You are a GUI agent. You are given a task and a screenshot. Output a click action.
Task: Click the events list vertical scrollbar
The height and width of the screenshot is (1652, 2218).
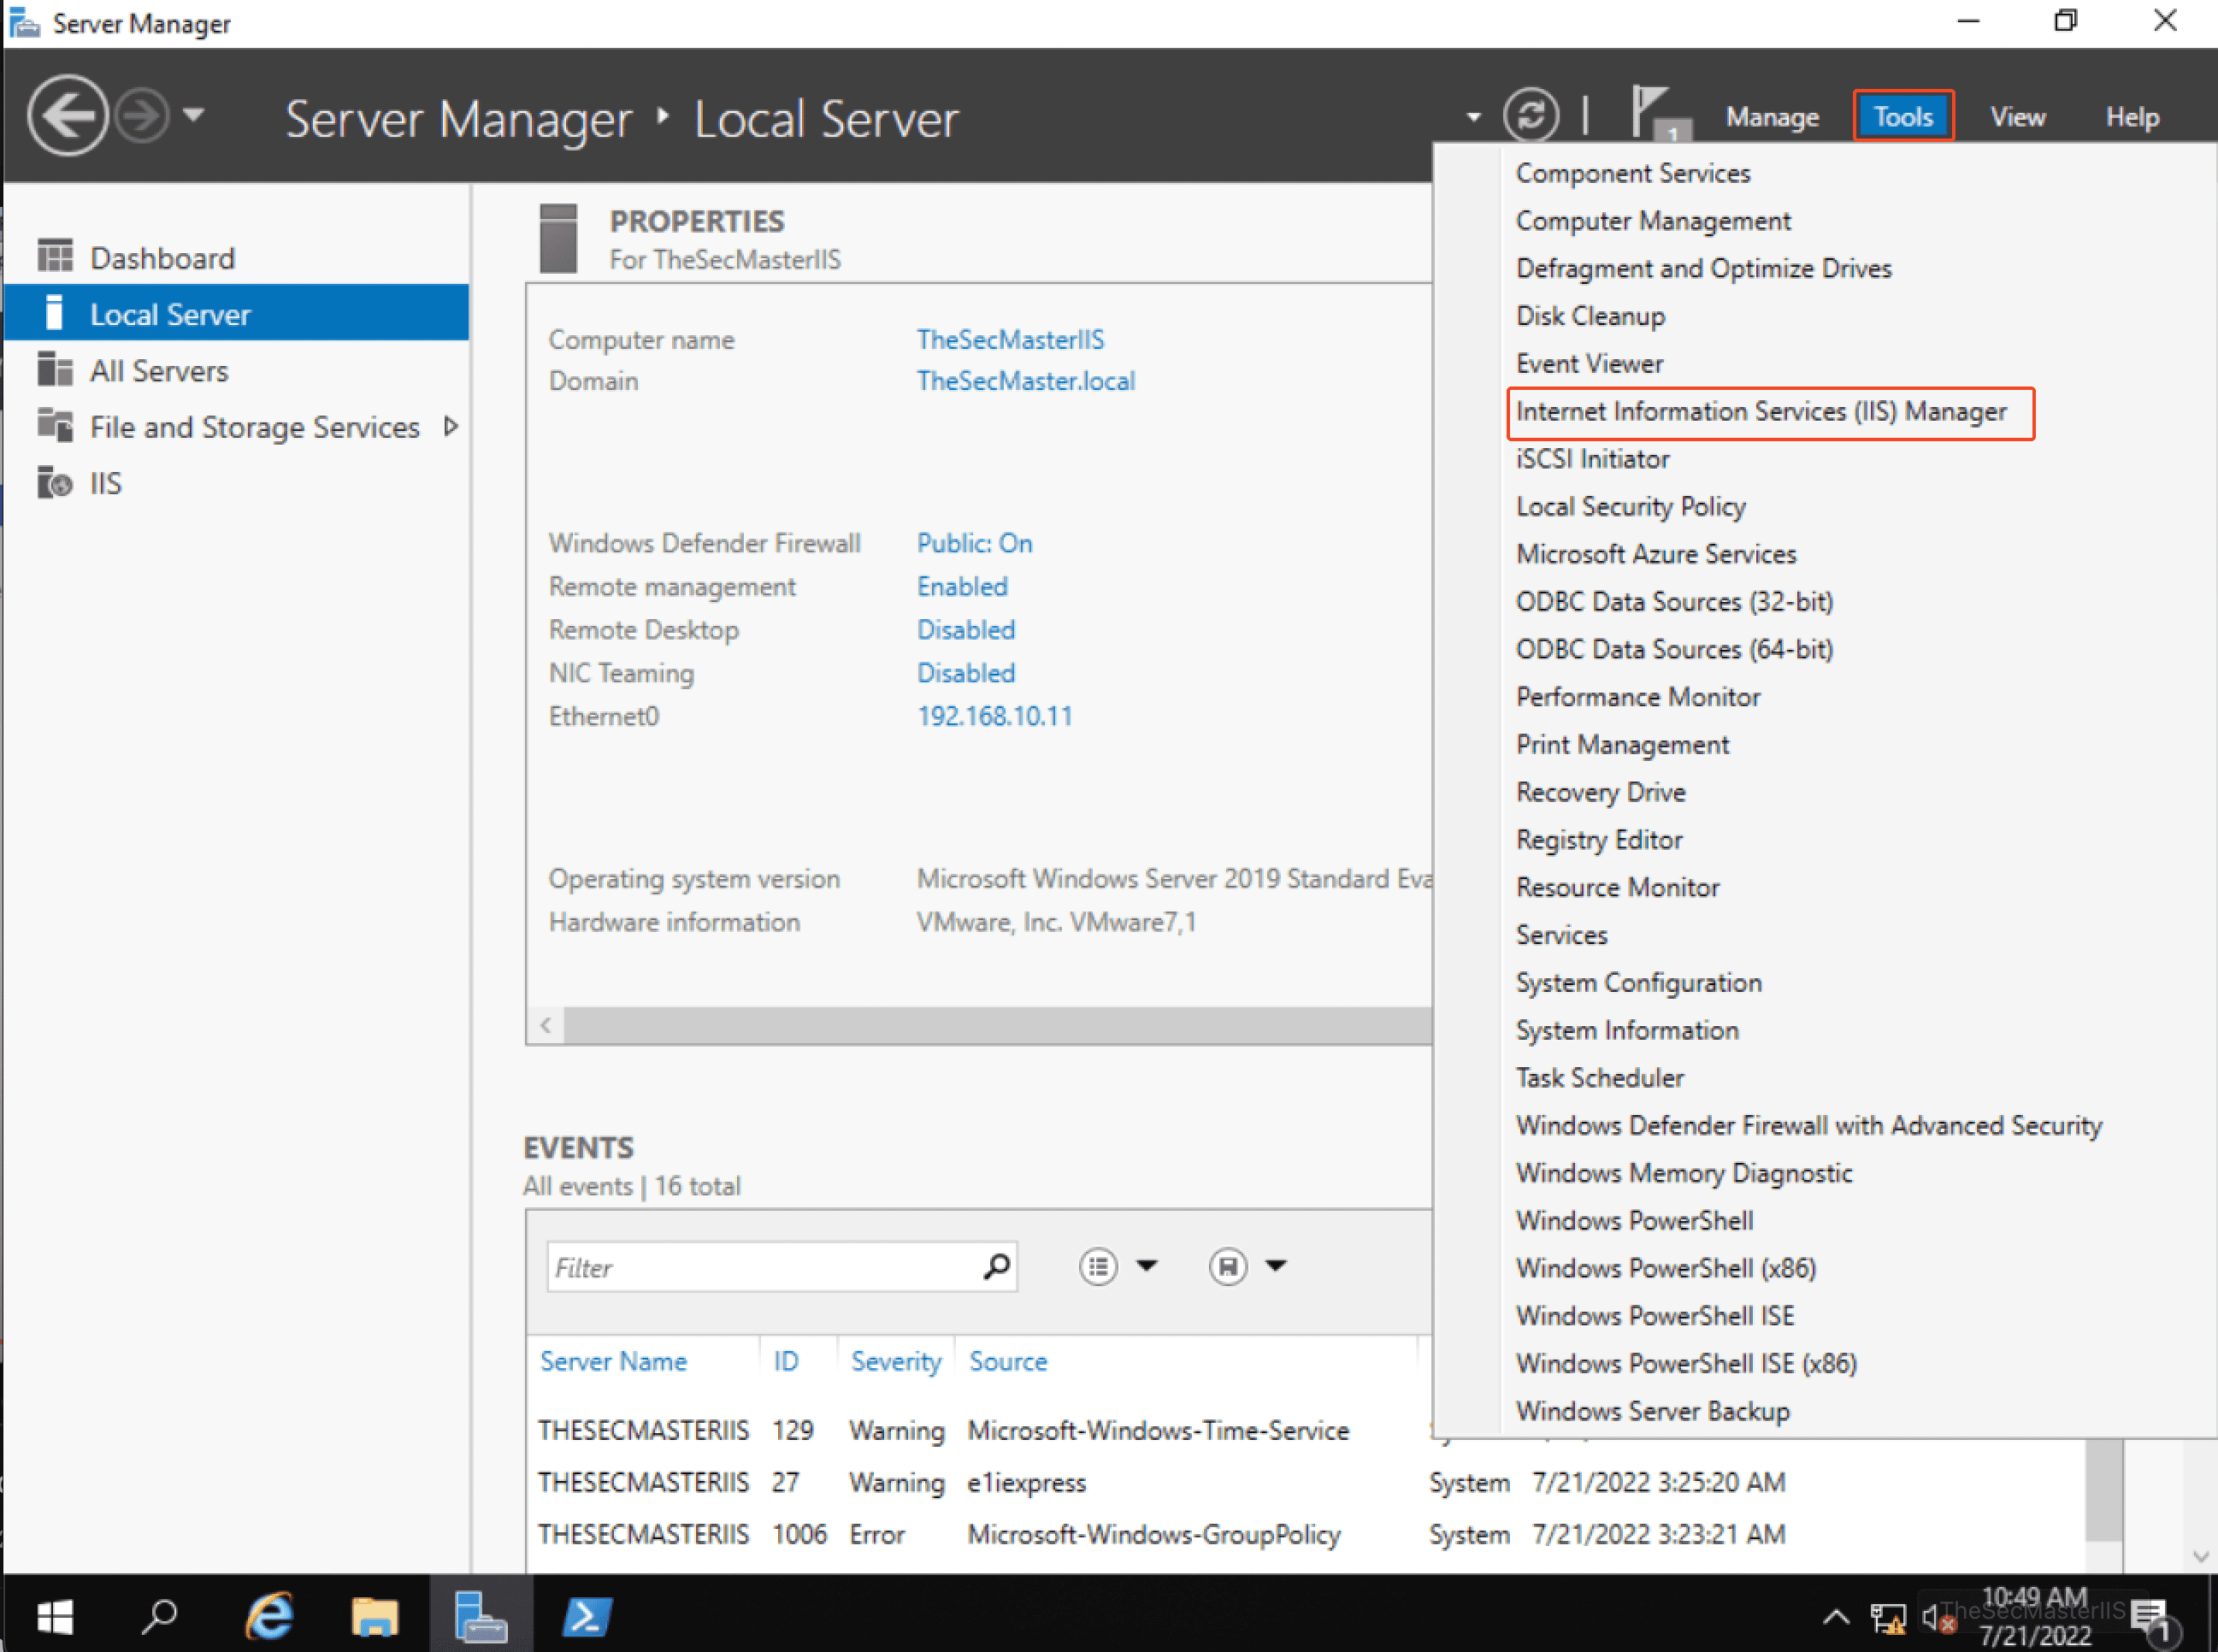2104,1490
